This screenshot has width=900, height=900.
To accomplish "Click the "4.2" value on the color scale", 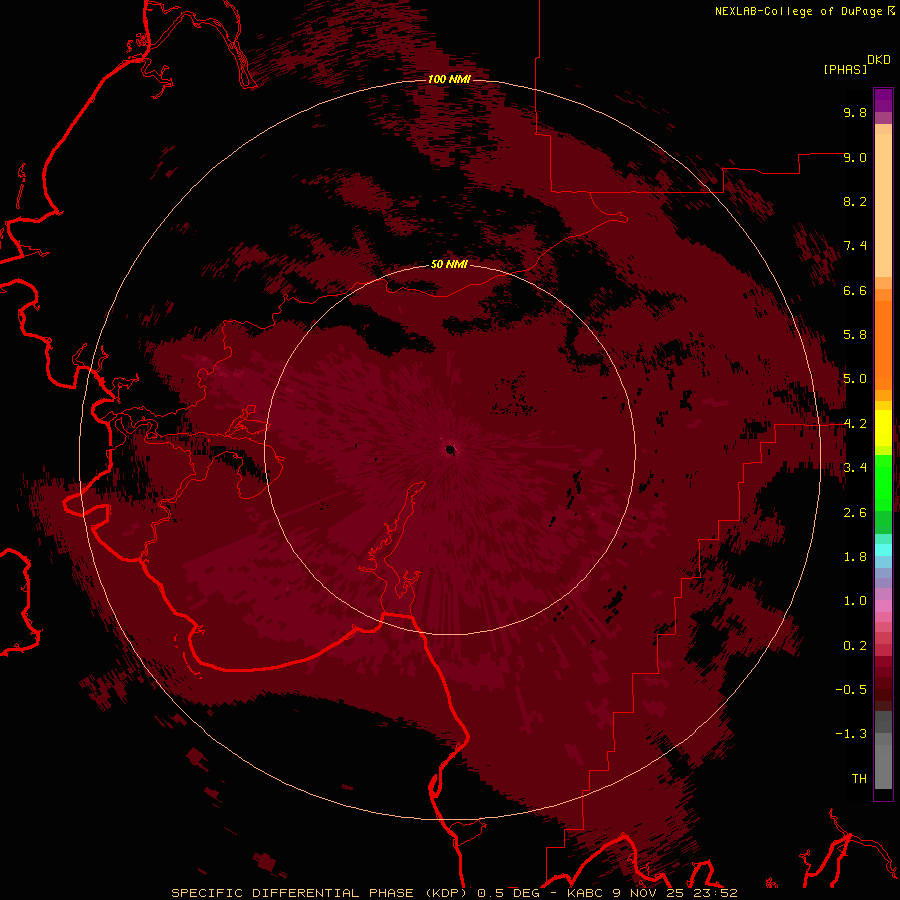I will [855, 424].
